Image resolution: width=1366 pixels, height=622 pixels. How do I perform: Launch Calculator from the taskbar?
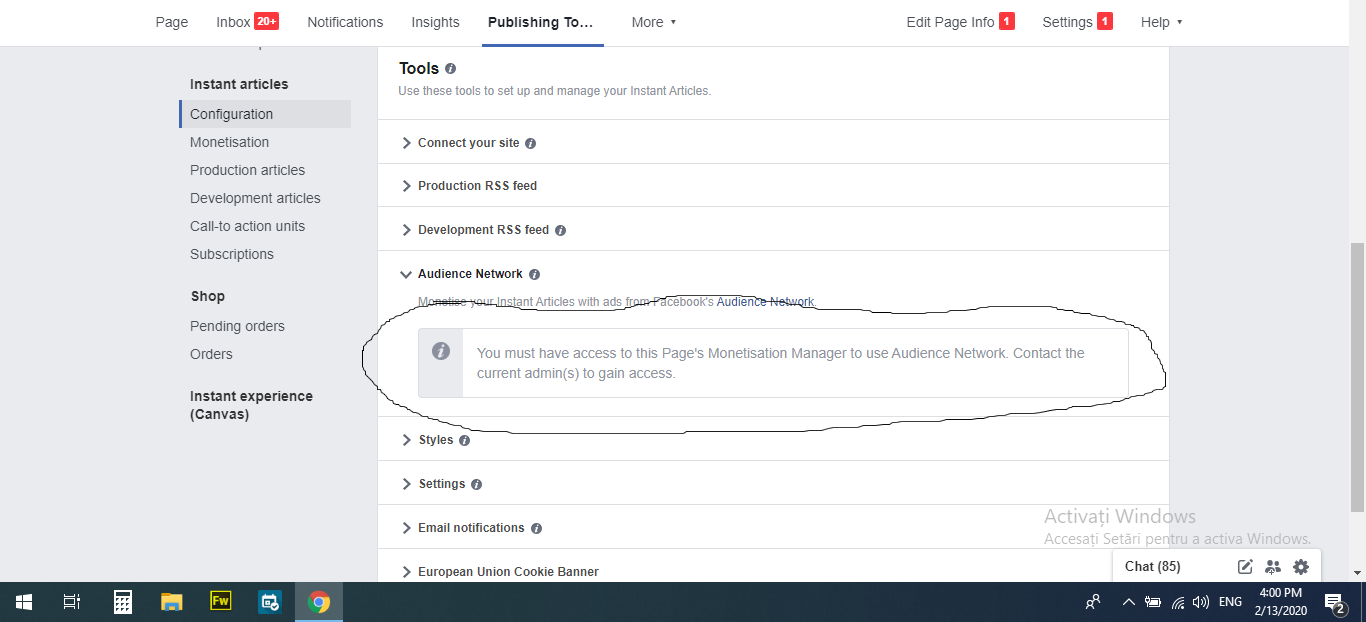pos(123,602)
